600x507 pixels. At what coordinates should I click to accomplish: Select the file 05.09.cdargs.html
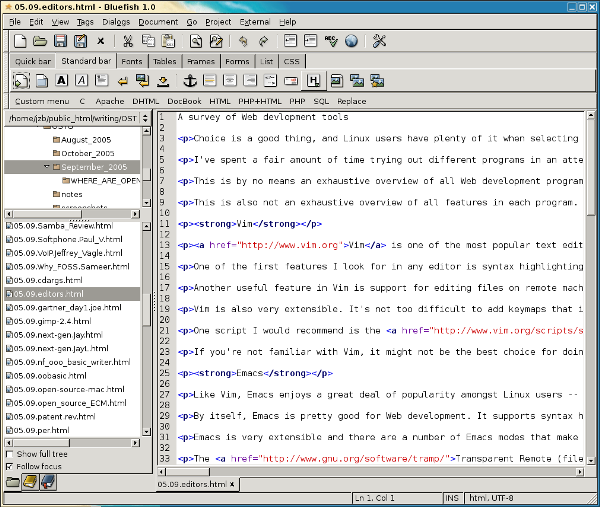(x=44, y=280)
